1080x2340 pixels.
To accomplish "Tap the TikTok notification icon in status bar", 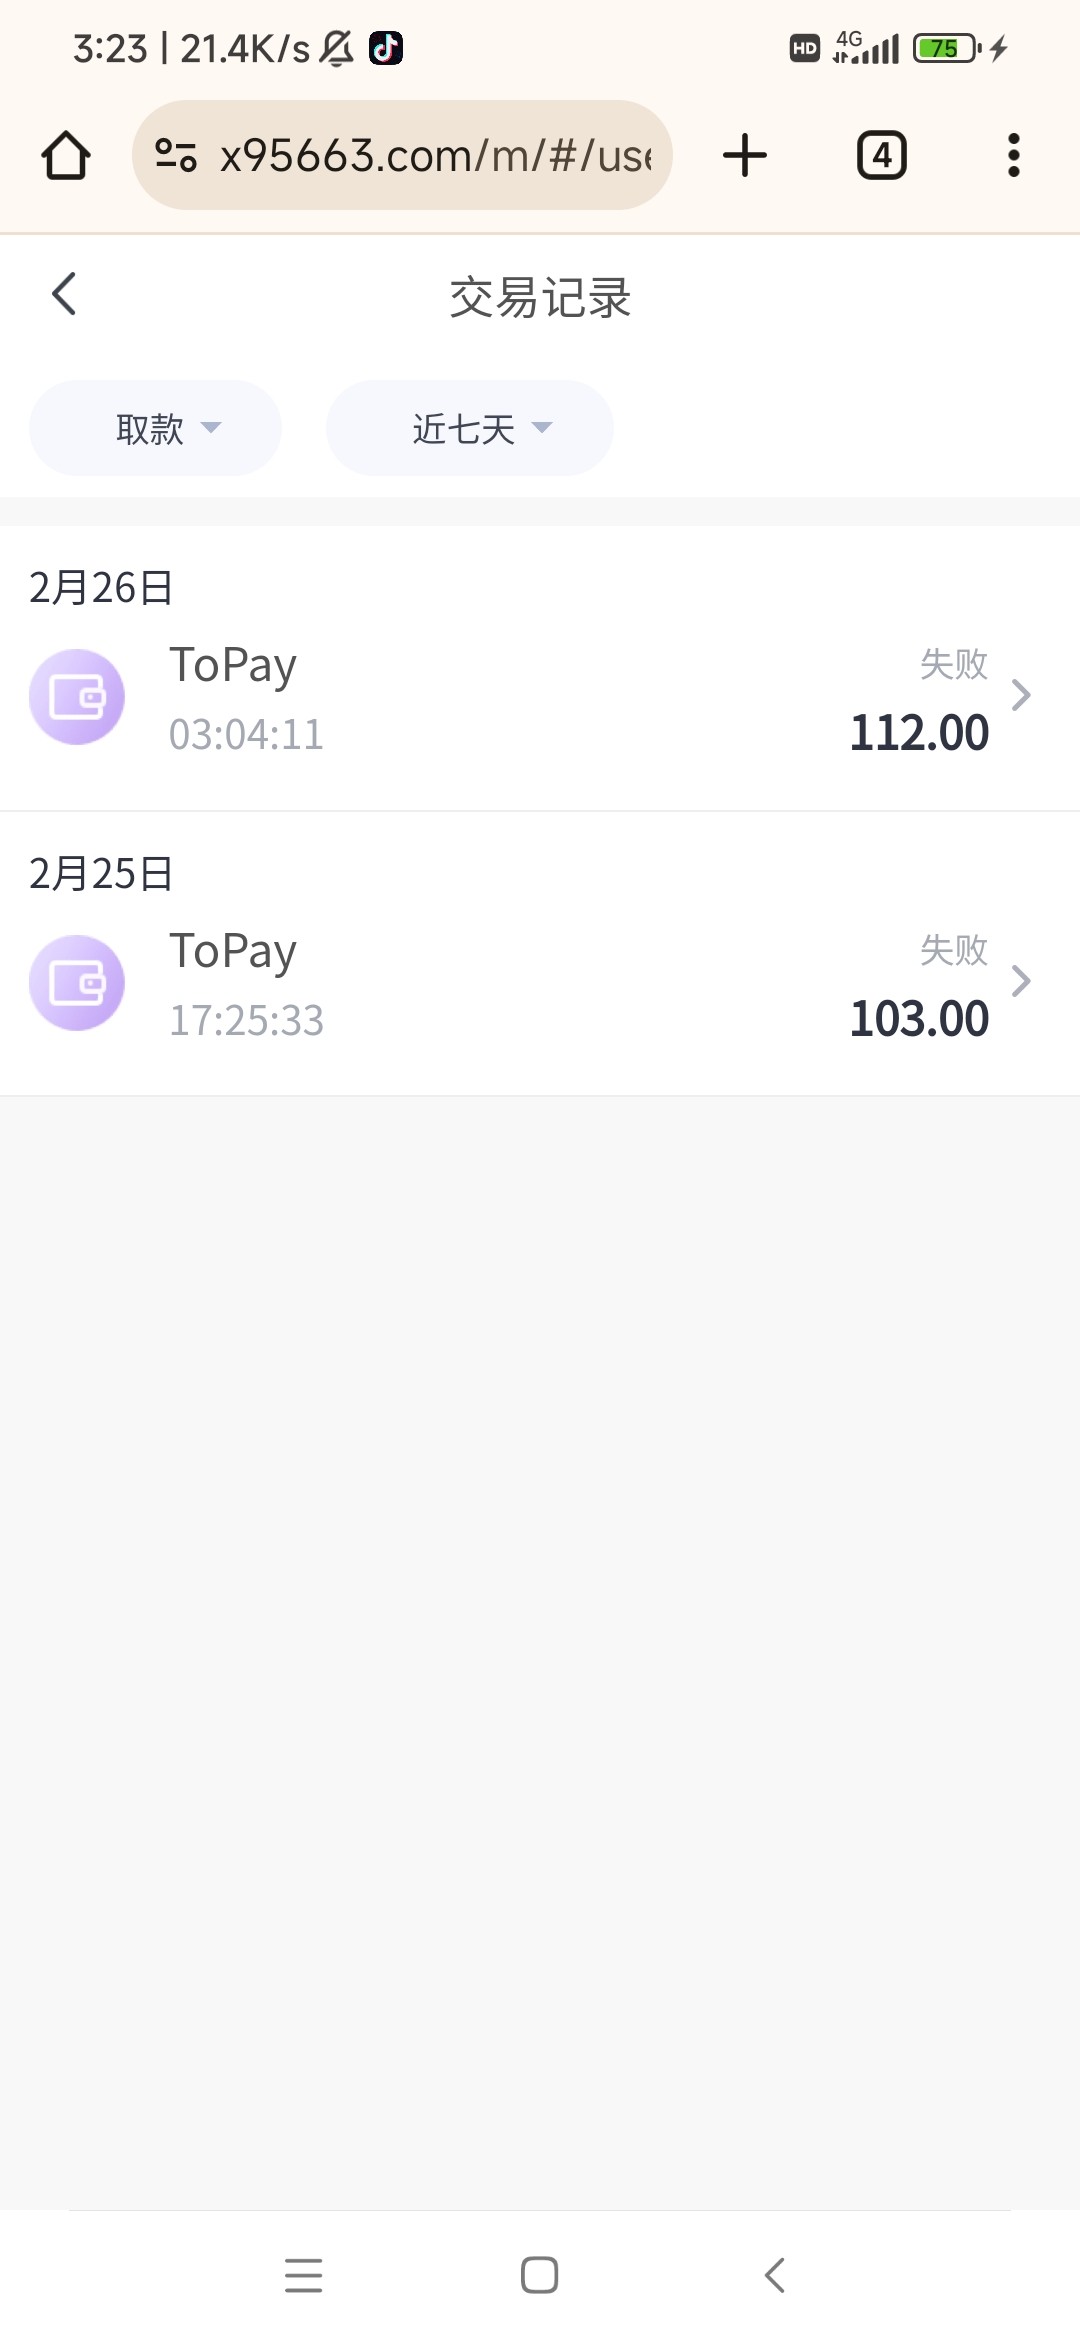I will (x=386, y=48).
